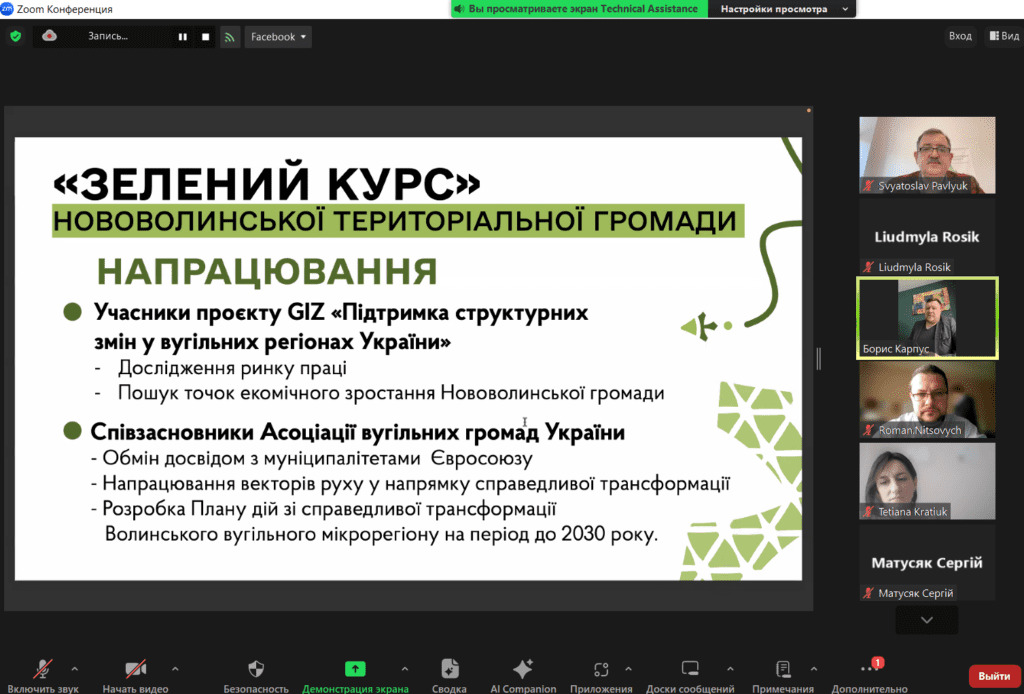Screen dimensions: 1024x694
Task: Select Svyatoslav Pavlyuk's video thumbnail
Action: click(927, 155)
